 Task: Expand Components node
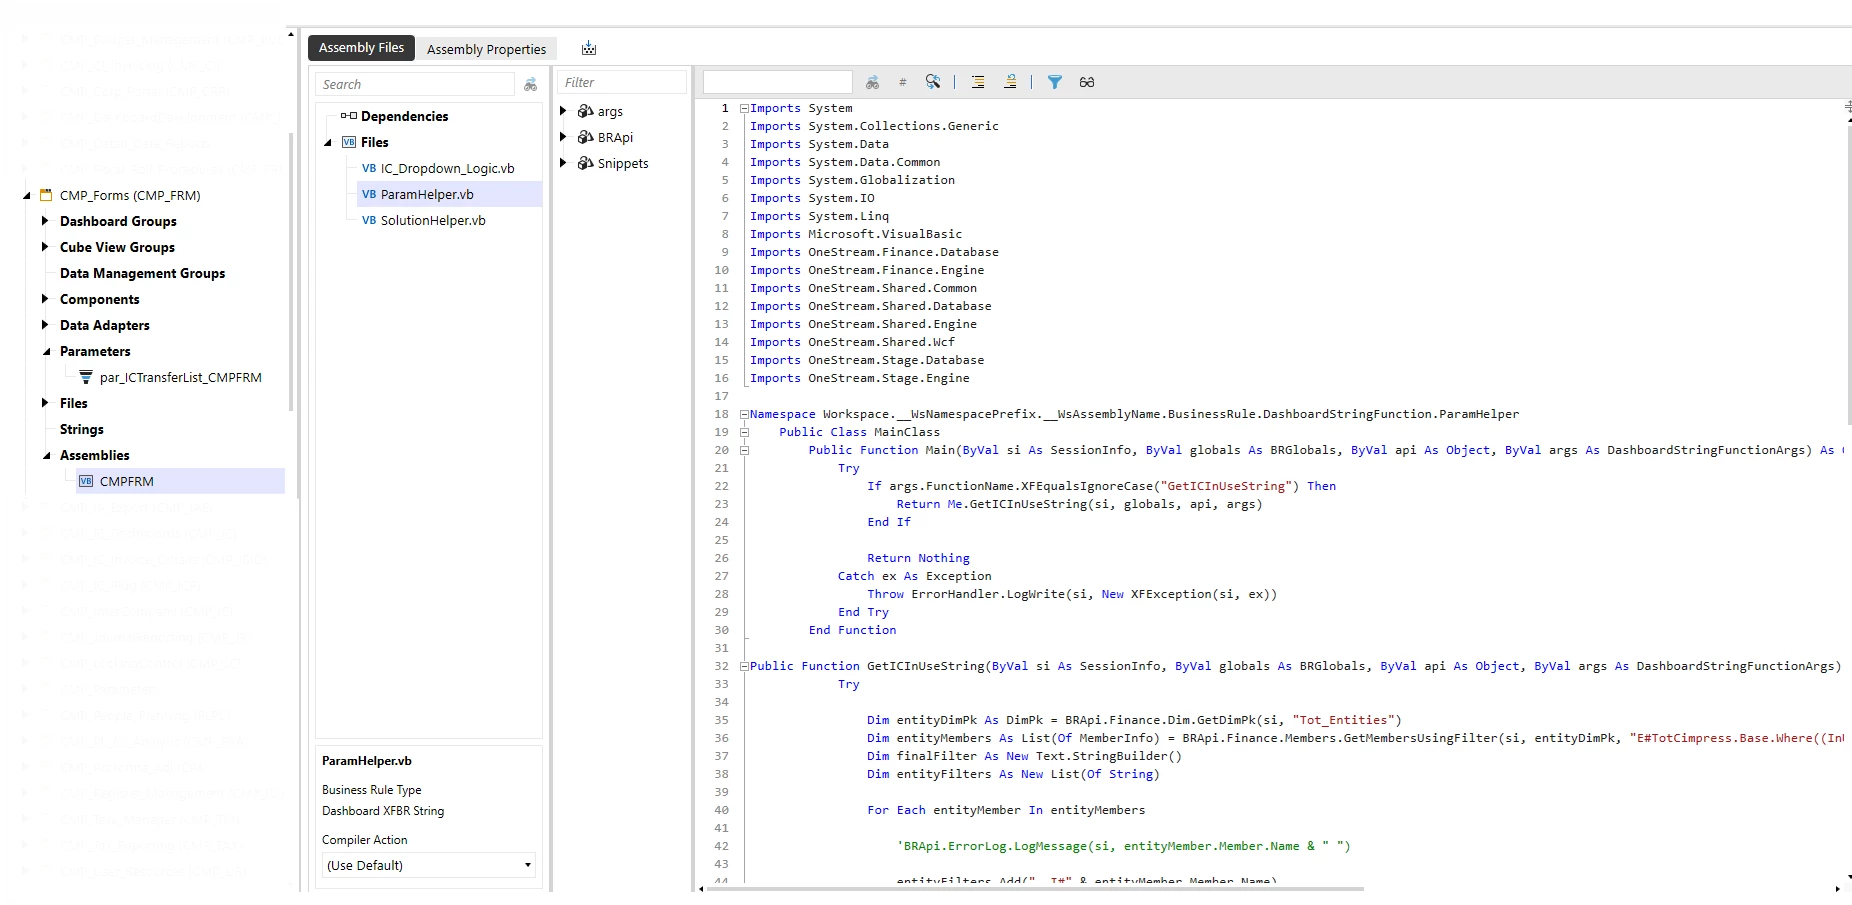(x=44, y=299)
